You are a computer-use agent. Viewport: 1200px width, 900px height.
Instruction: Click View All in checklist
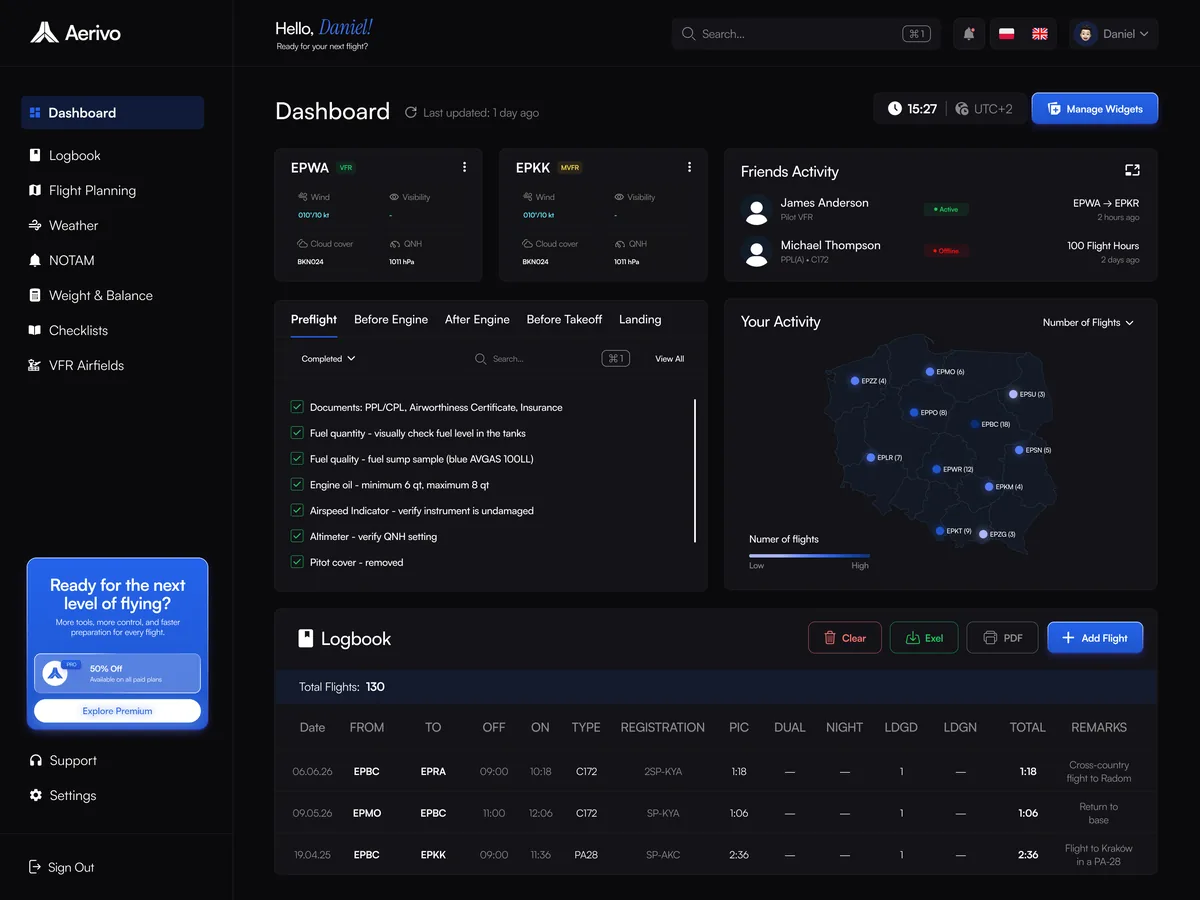(670, 359)
